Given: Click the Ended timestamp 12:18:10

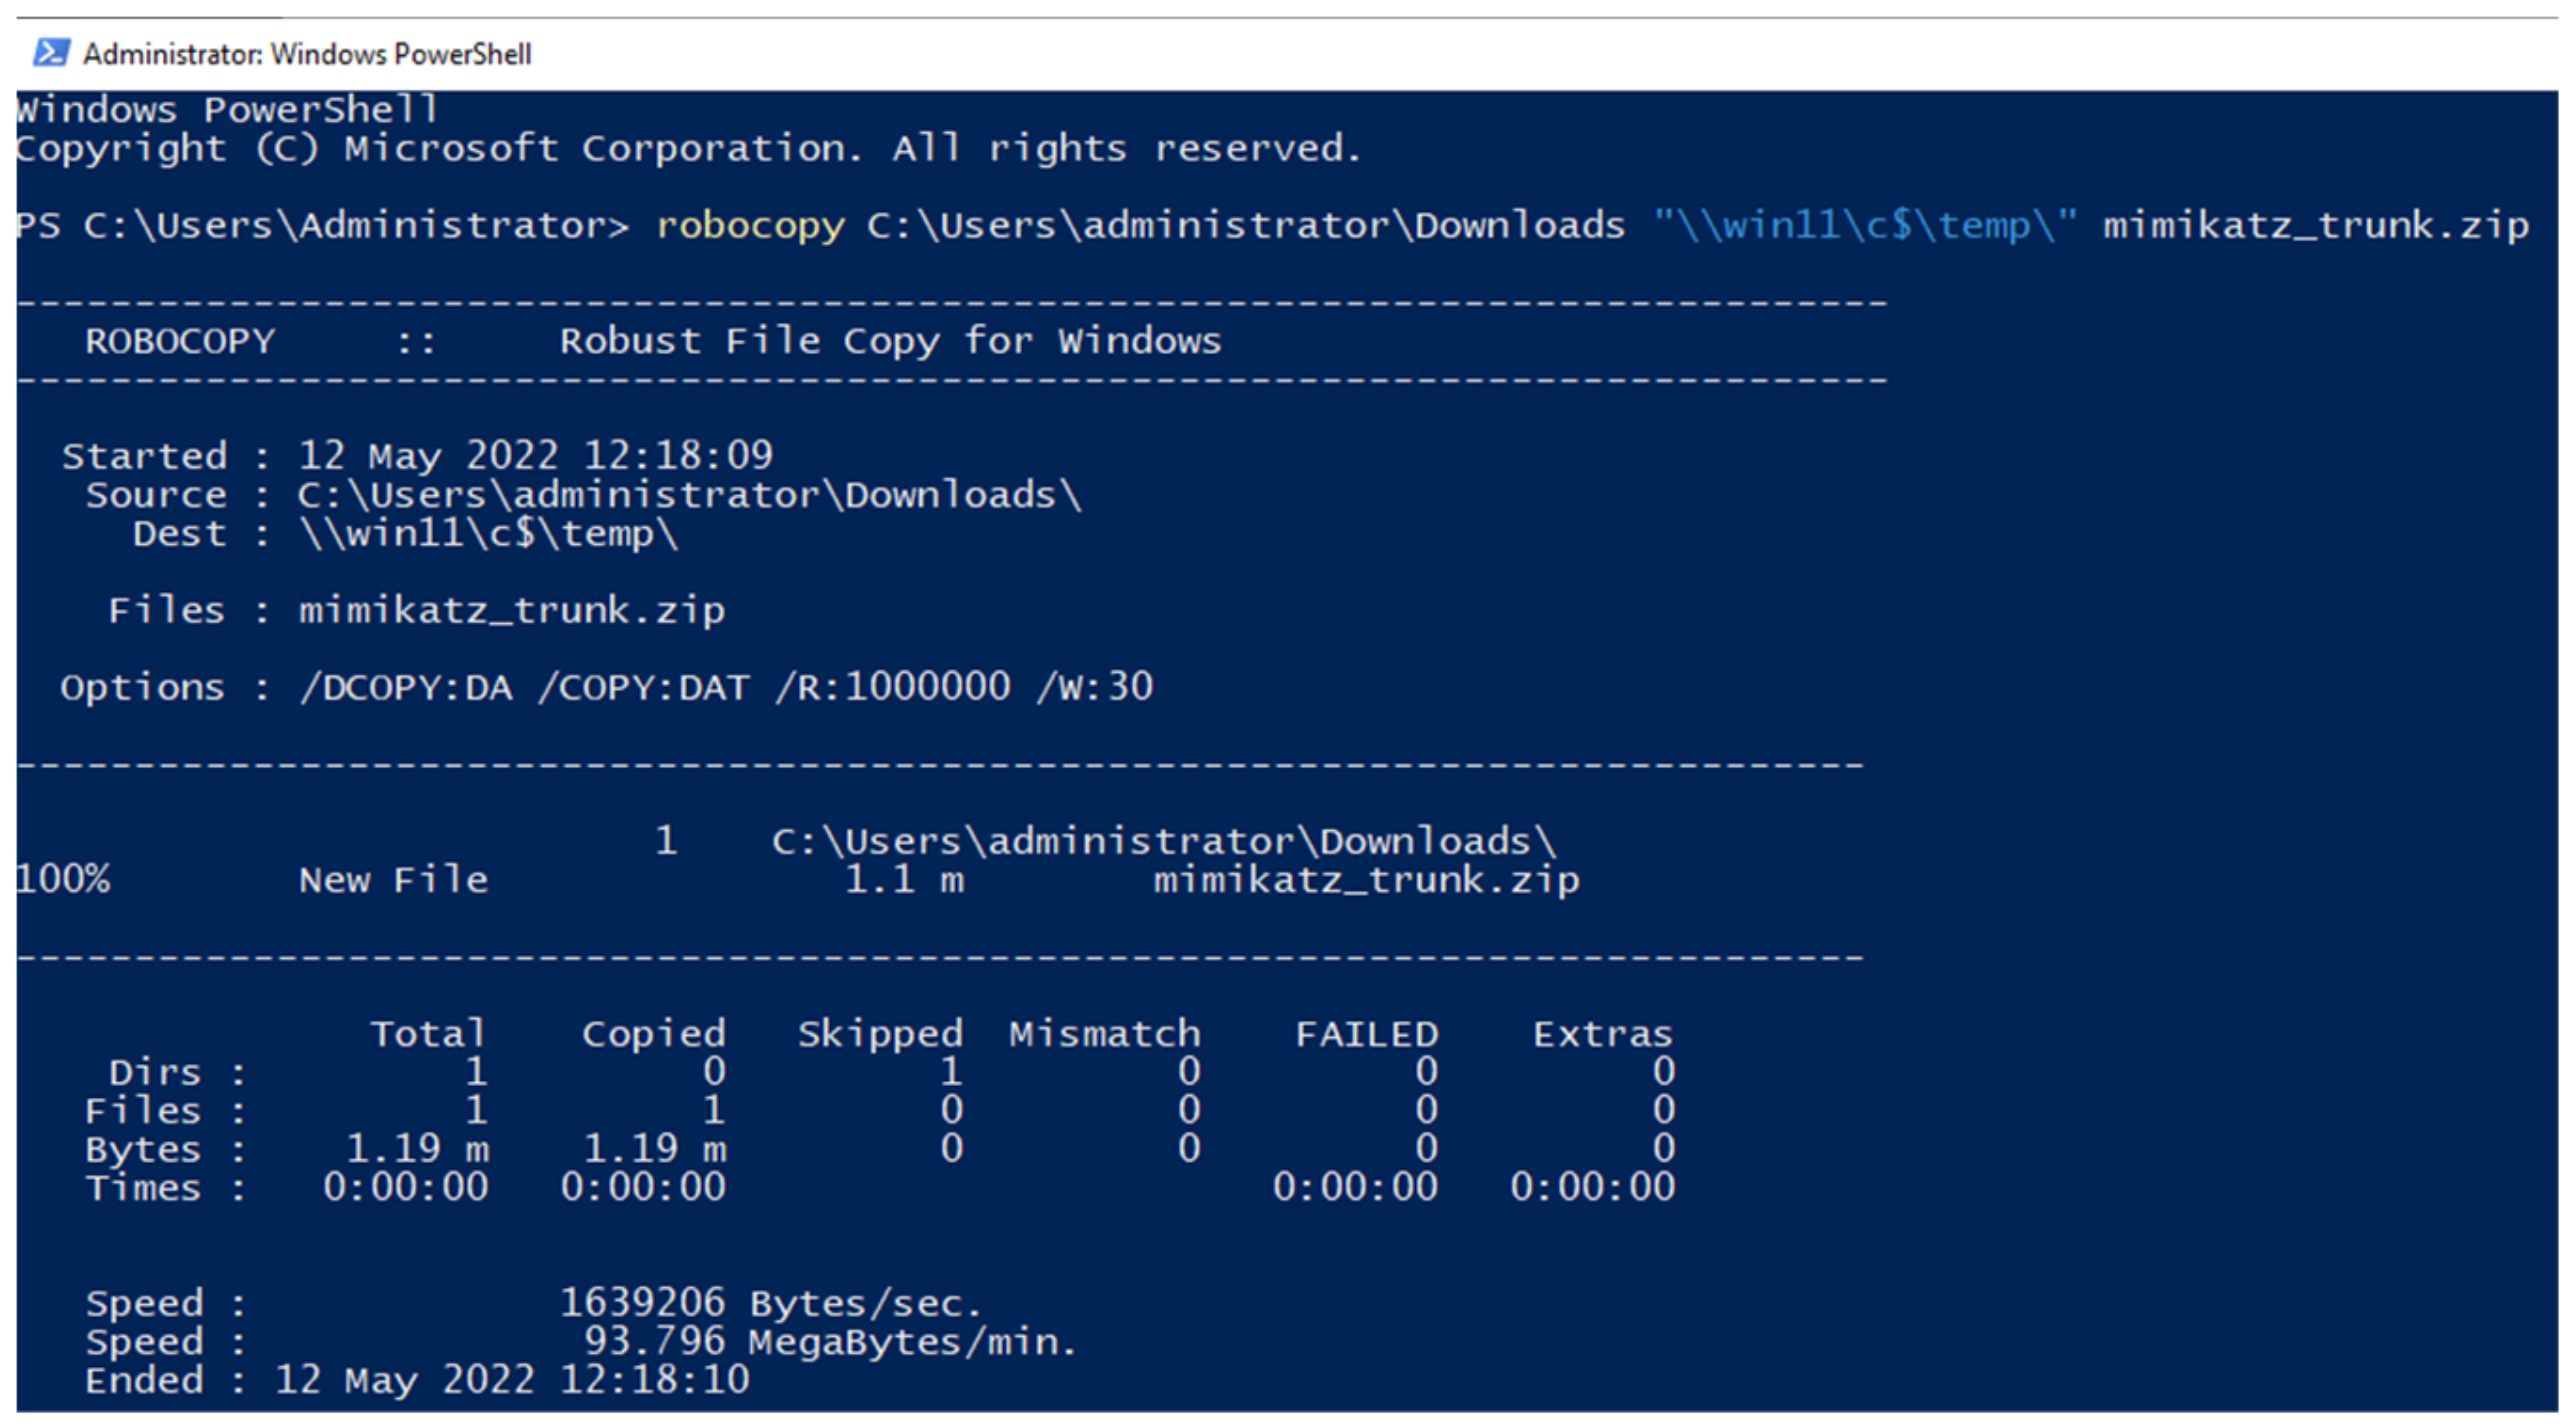Looking at the screenshot, I should 653,1381.
